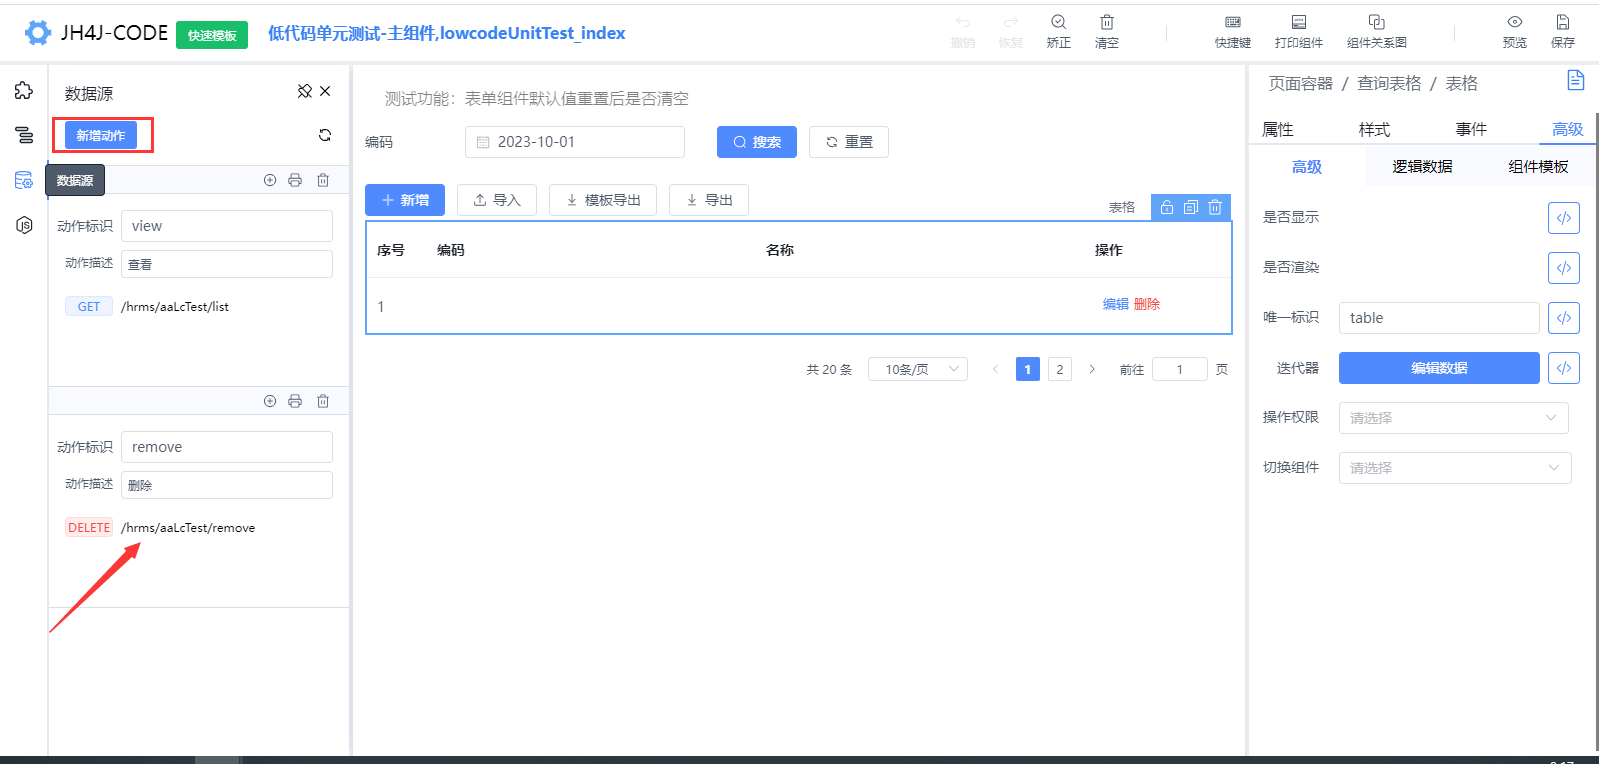
Task: Refresh the data source list
Action: click(x=325, y=135)
